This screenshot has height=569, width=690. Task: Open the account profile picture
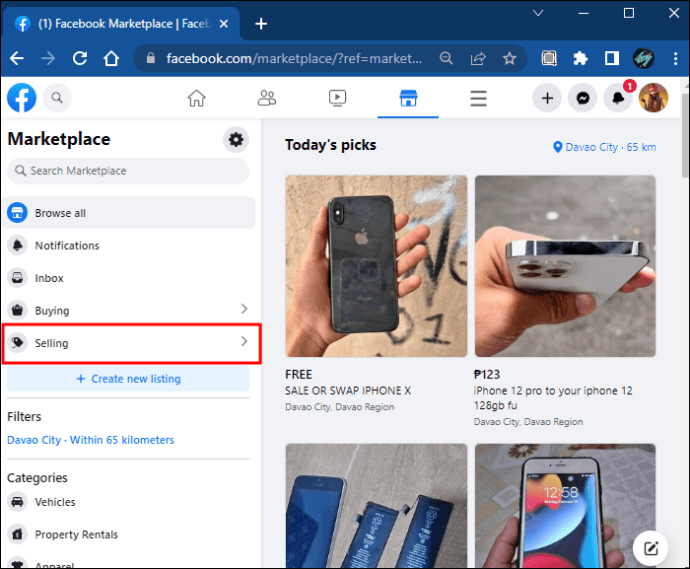(x=653, y=98)
